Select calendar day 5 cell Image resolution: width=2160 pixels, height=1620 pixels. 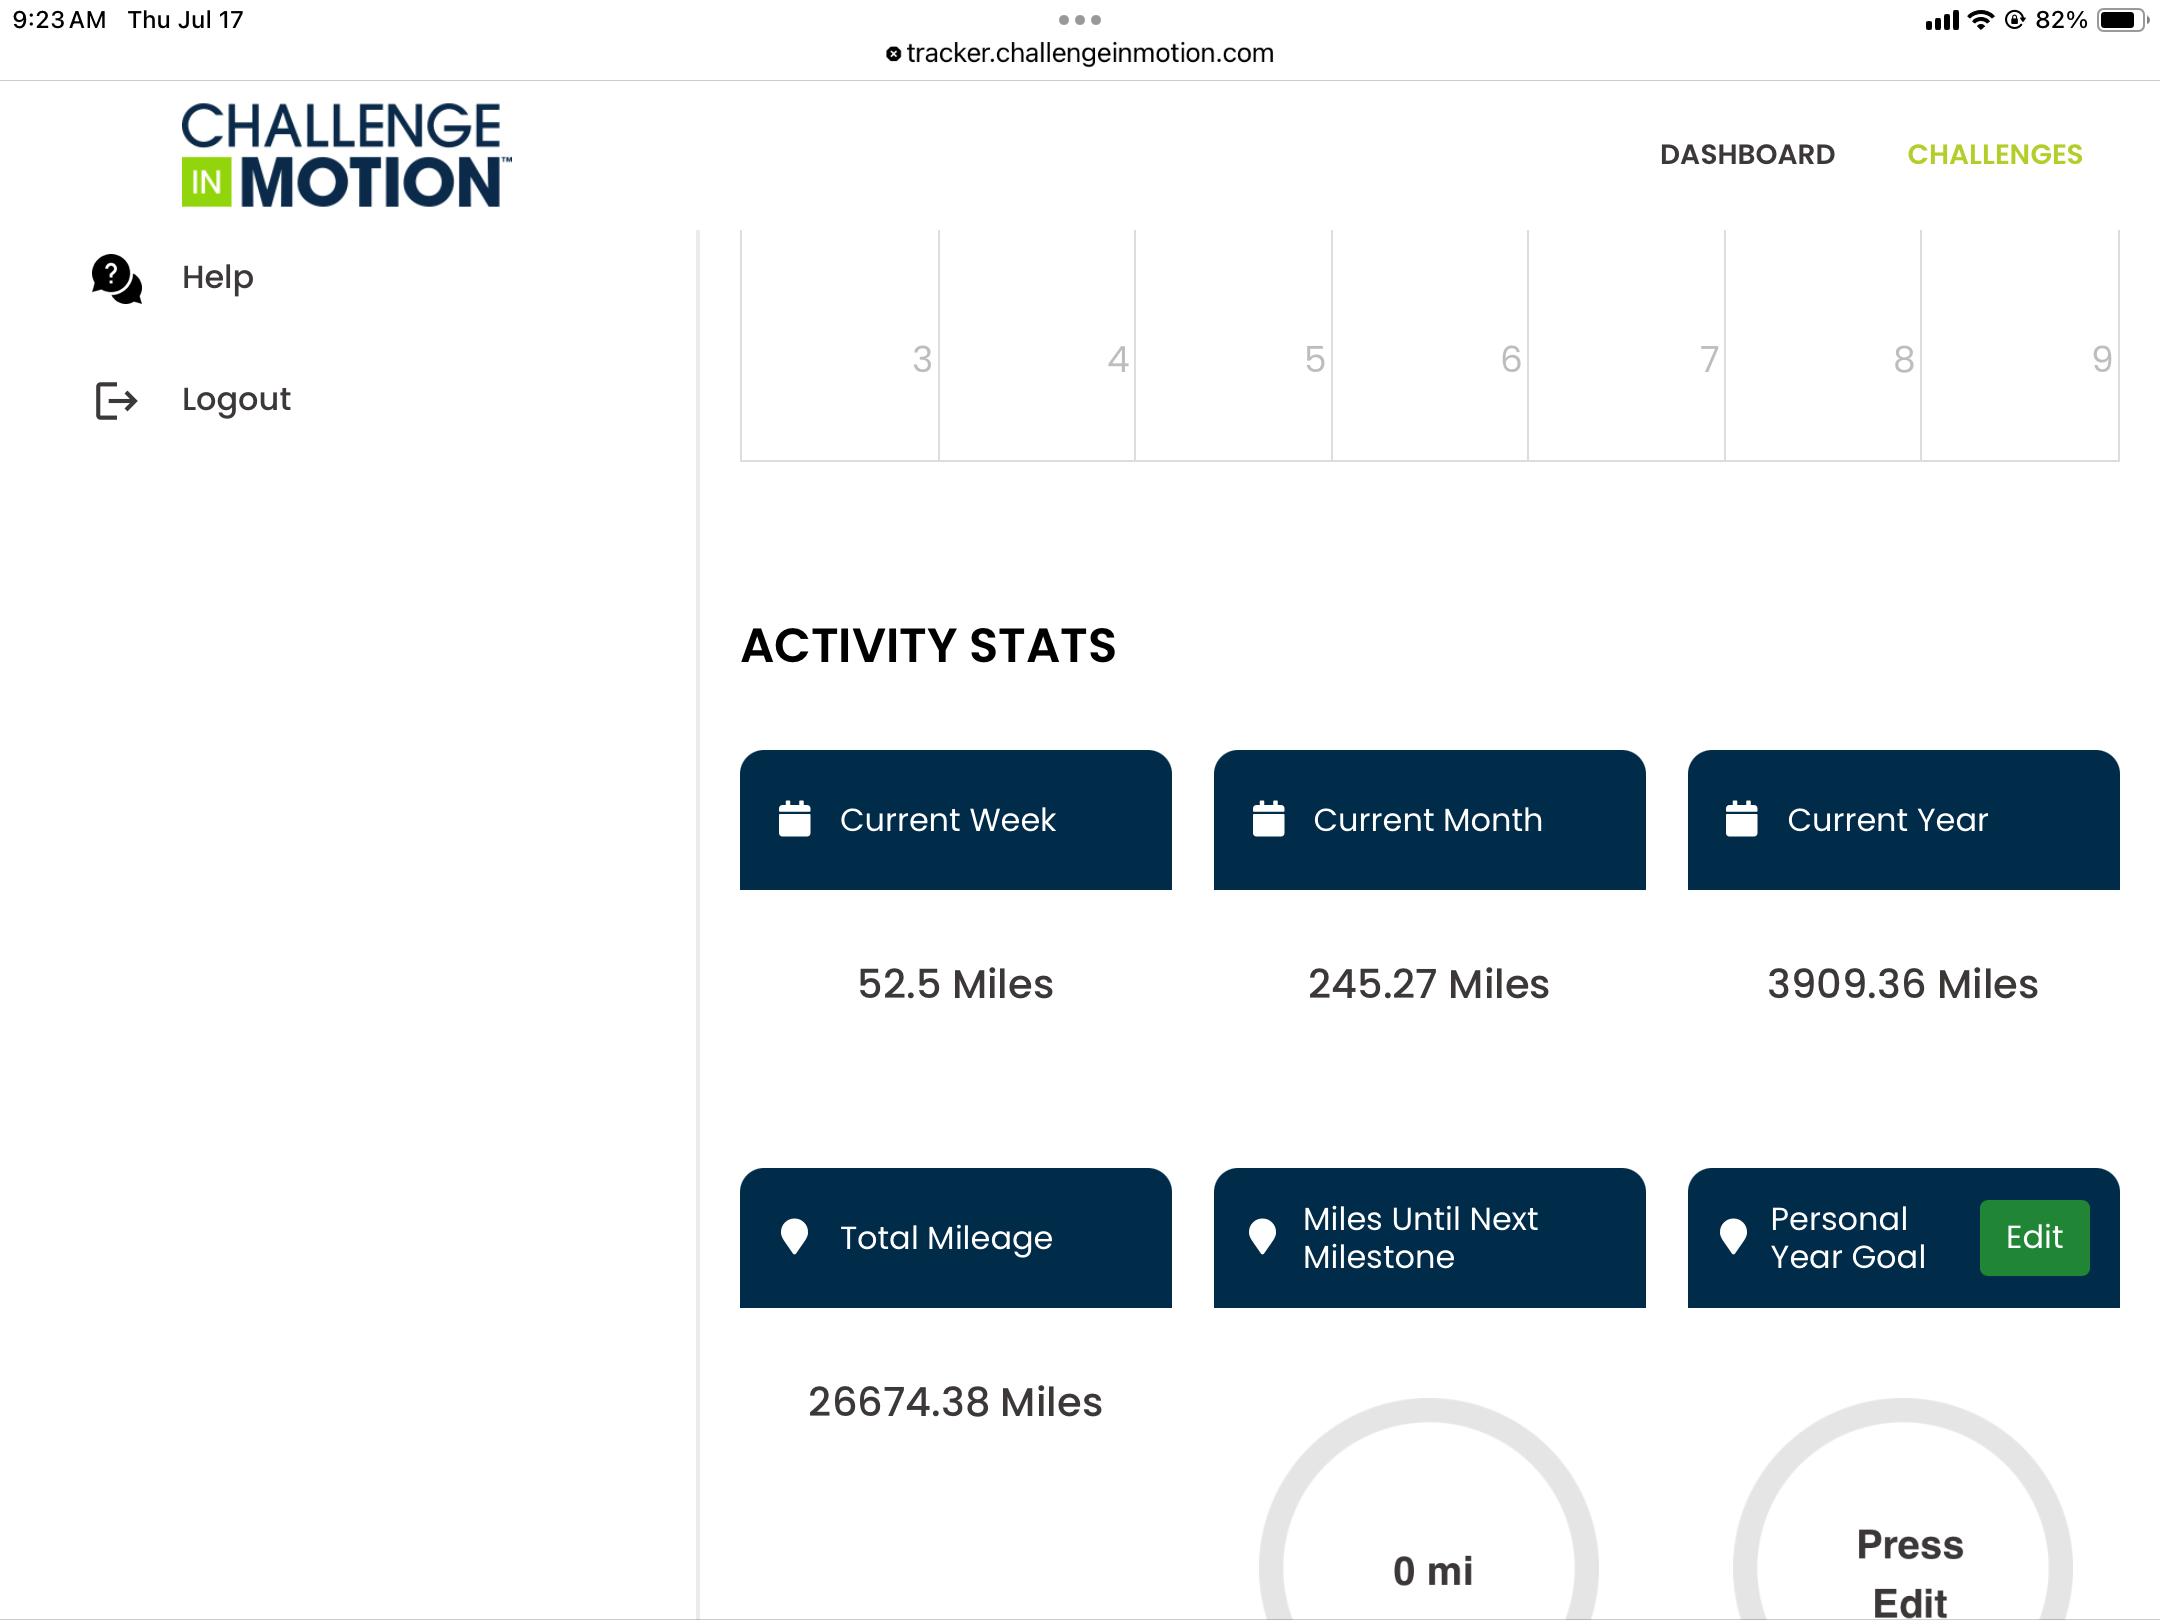[1233, 346]
